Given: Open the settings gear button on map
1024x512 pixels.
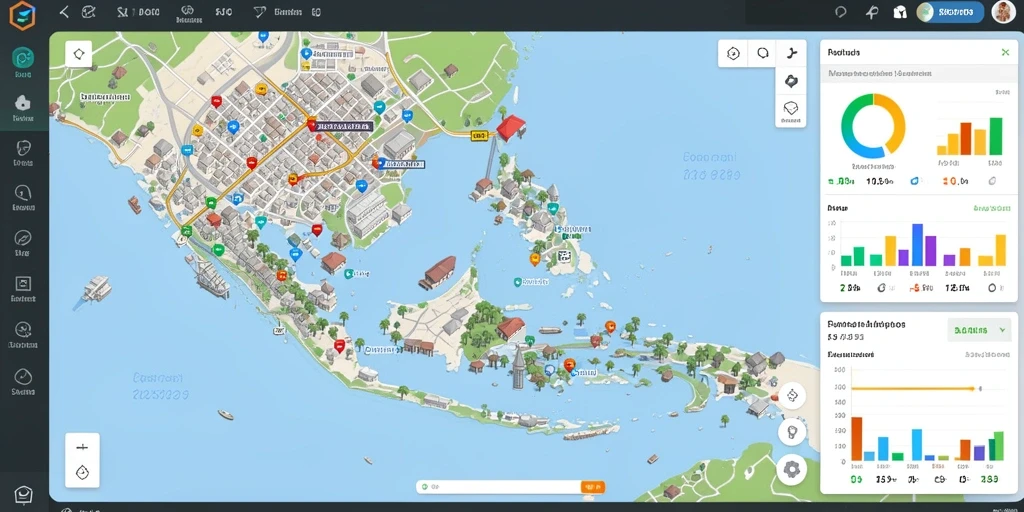Looking at the screenshot, I should coord(792,468).
